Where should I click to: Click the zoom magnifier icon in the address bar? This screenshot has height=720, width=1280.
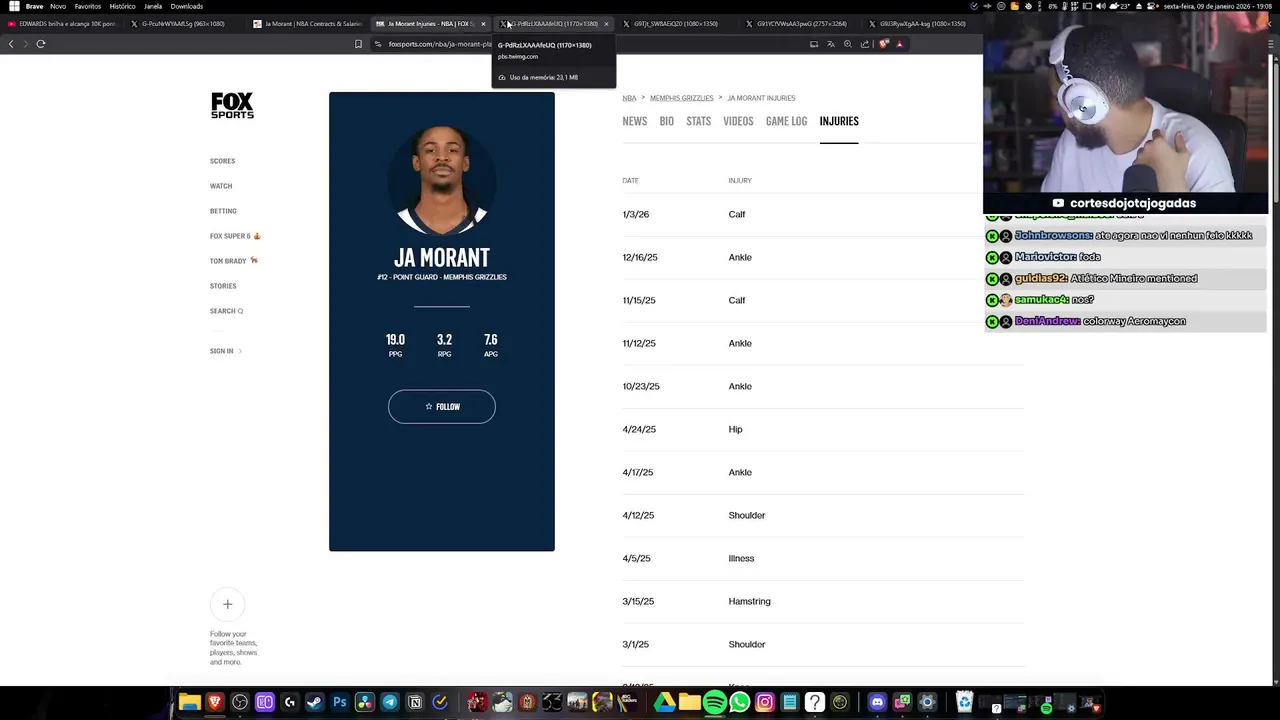point(848,44)
